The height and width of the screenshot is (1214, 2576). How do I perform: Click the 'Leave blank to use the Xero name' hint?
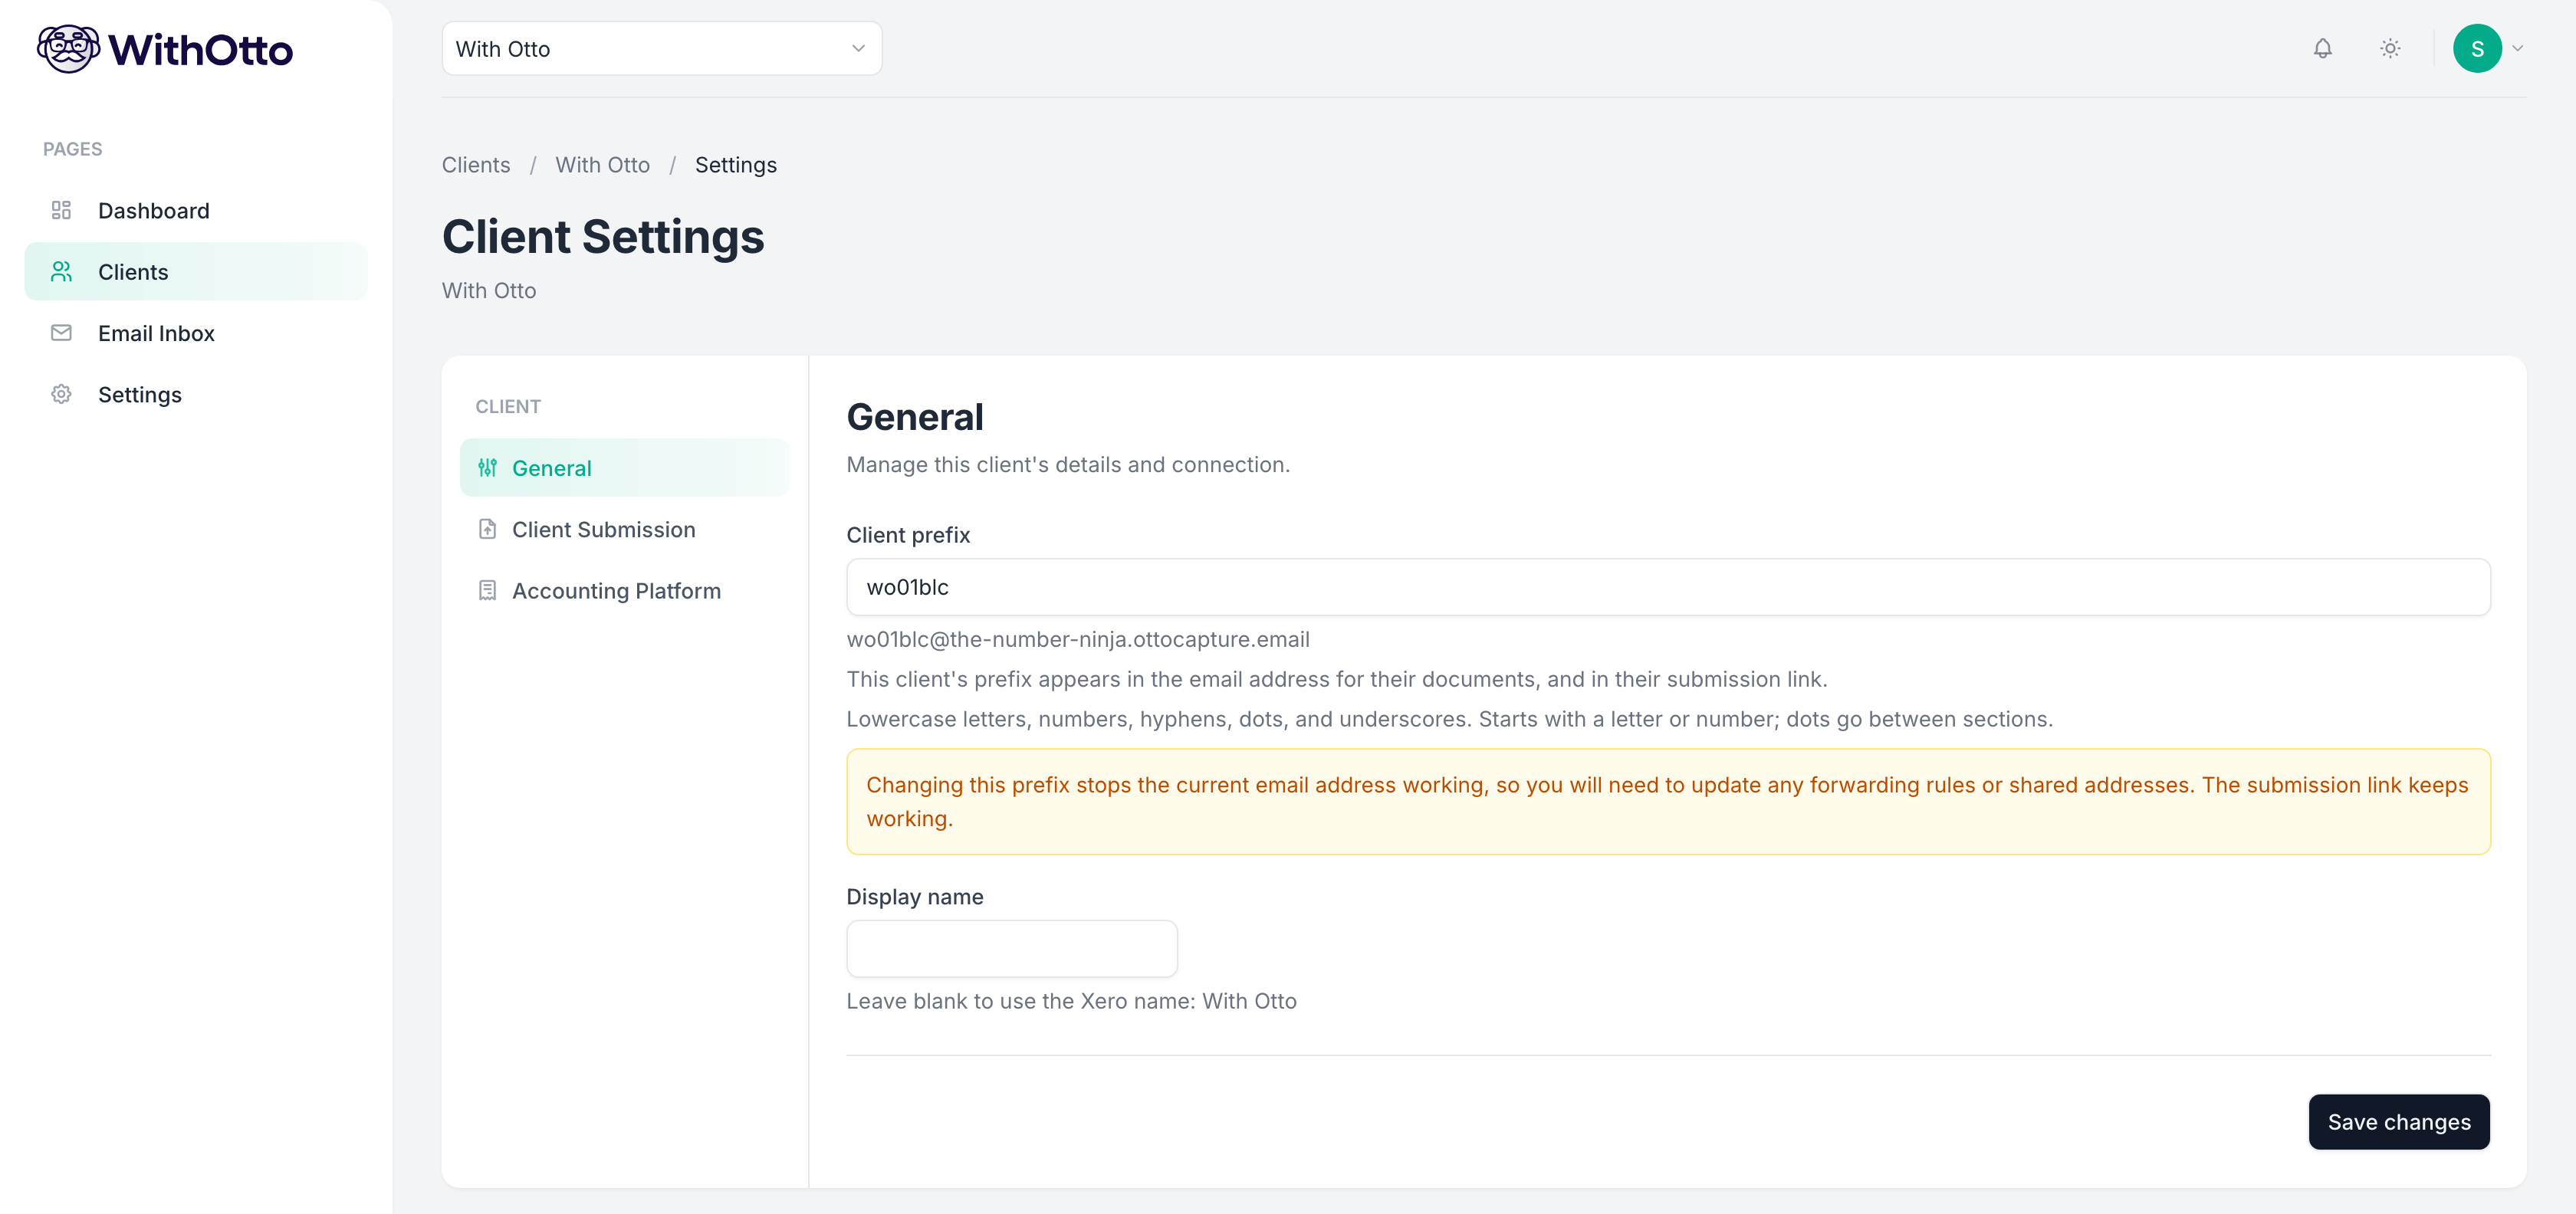click(x=1071, y=1001)
